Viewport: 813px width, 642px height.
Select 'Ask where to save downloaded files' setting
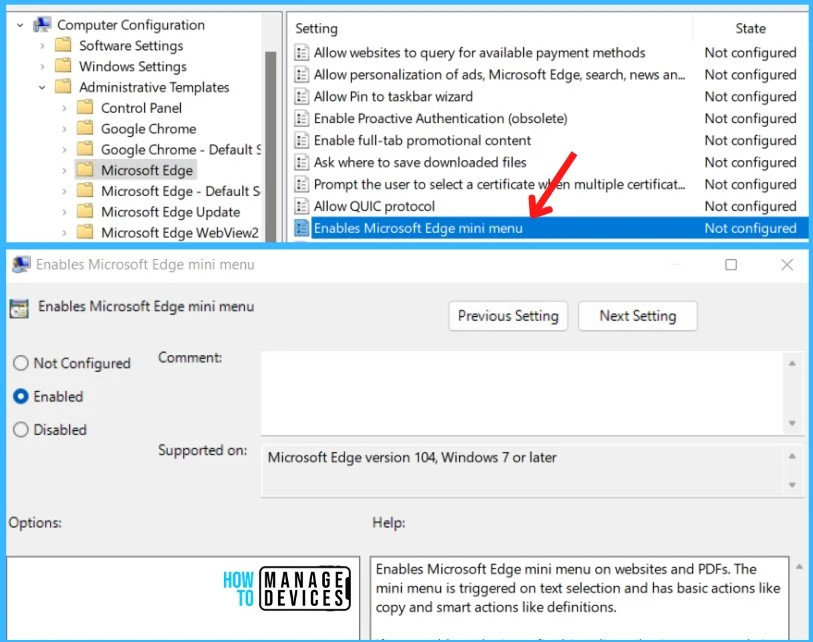[x=420, y=162]
